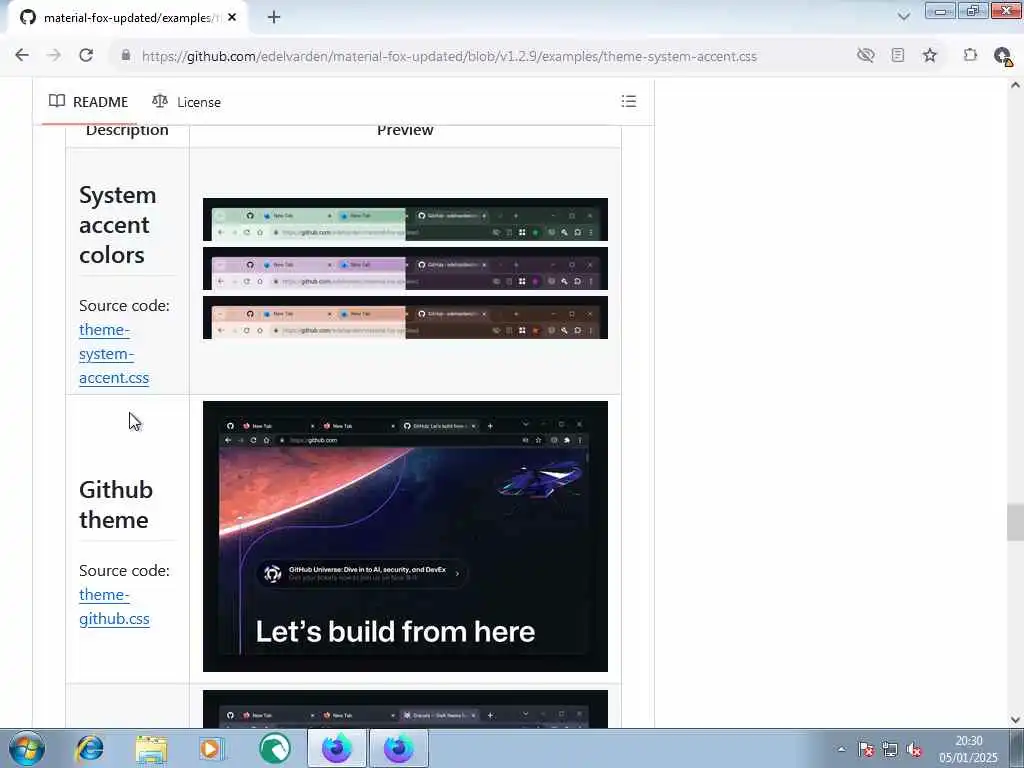Open the Action Center flag tray icon
1024x768 pixels.
[x=866, y=750]
